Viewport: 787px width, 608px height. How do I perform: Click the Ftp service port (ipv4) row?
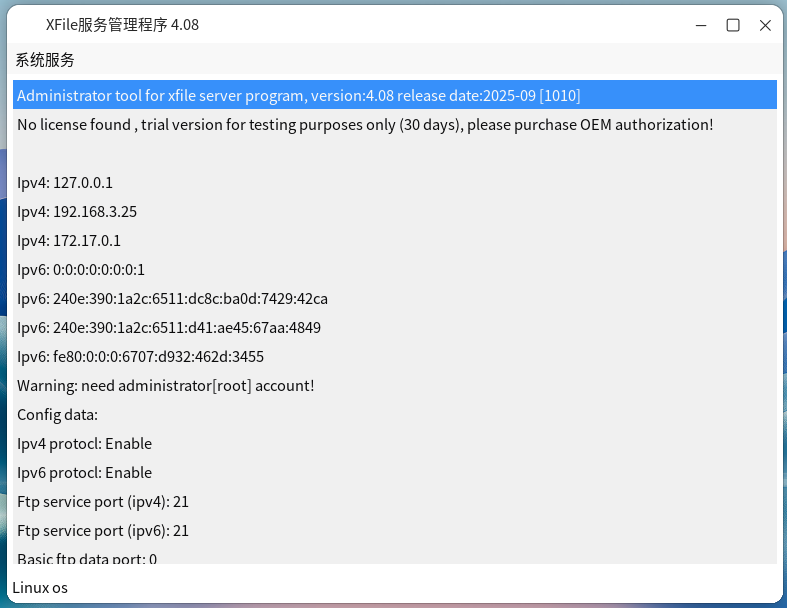click(x=103, y=502)
